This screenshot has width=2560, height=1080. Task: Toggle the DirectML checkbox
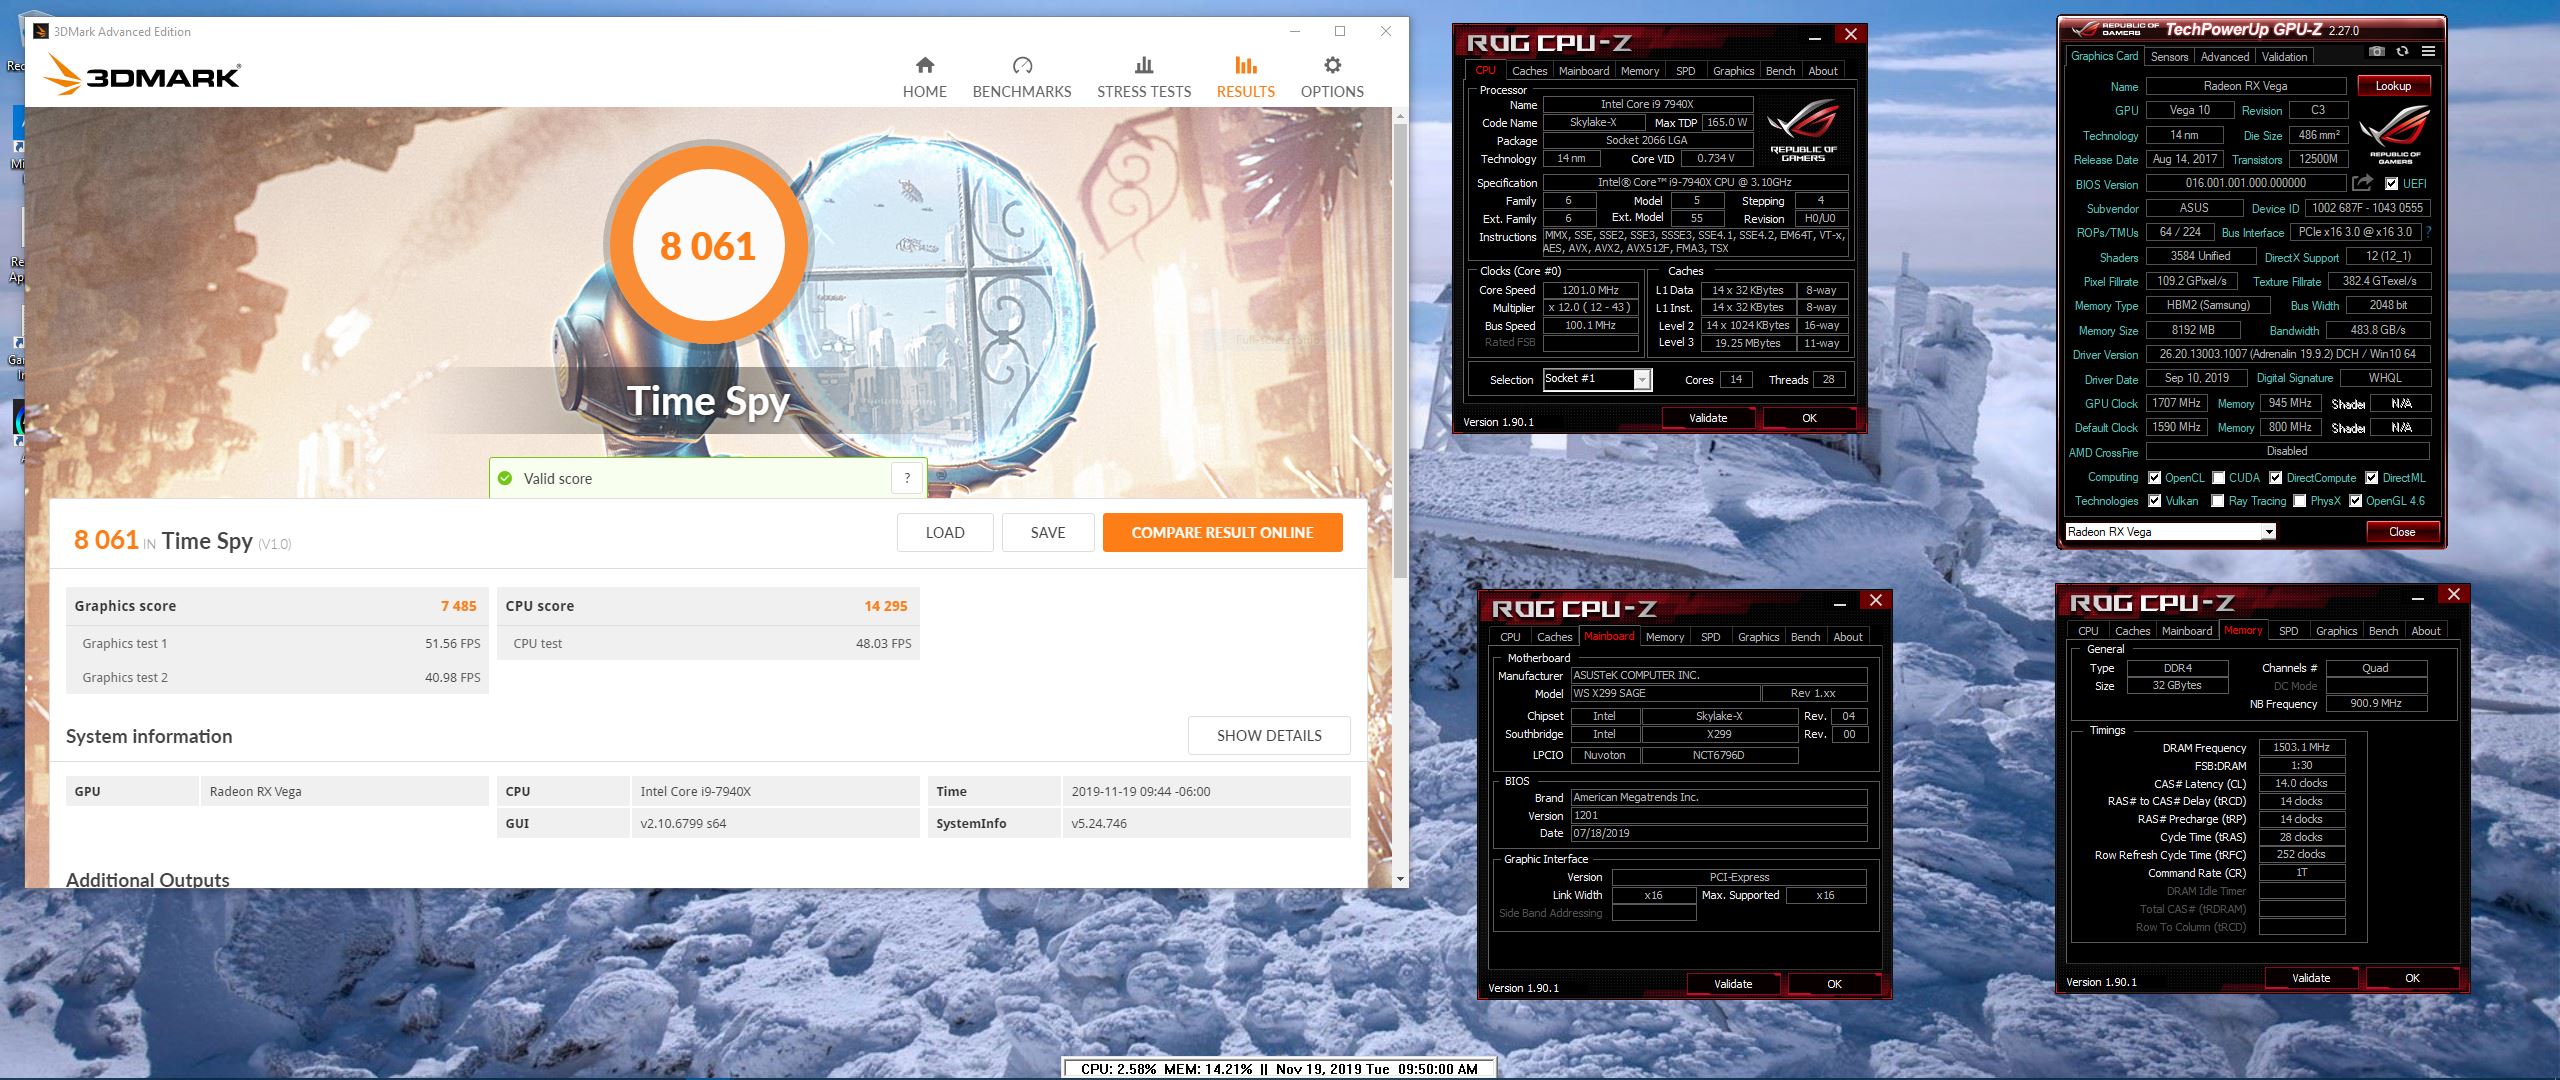coord(2371,478)
